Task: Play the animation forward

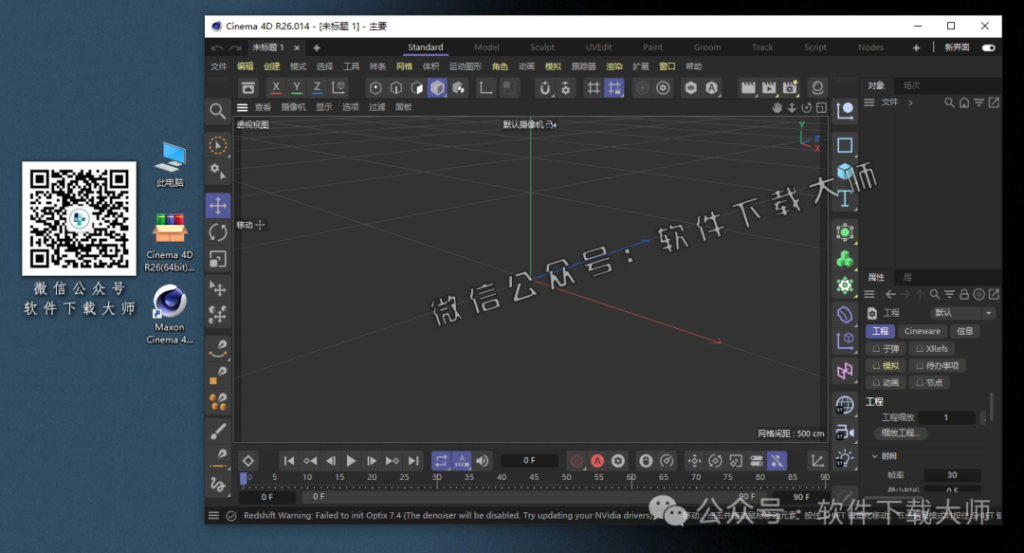Action: click(351, 461)
